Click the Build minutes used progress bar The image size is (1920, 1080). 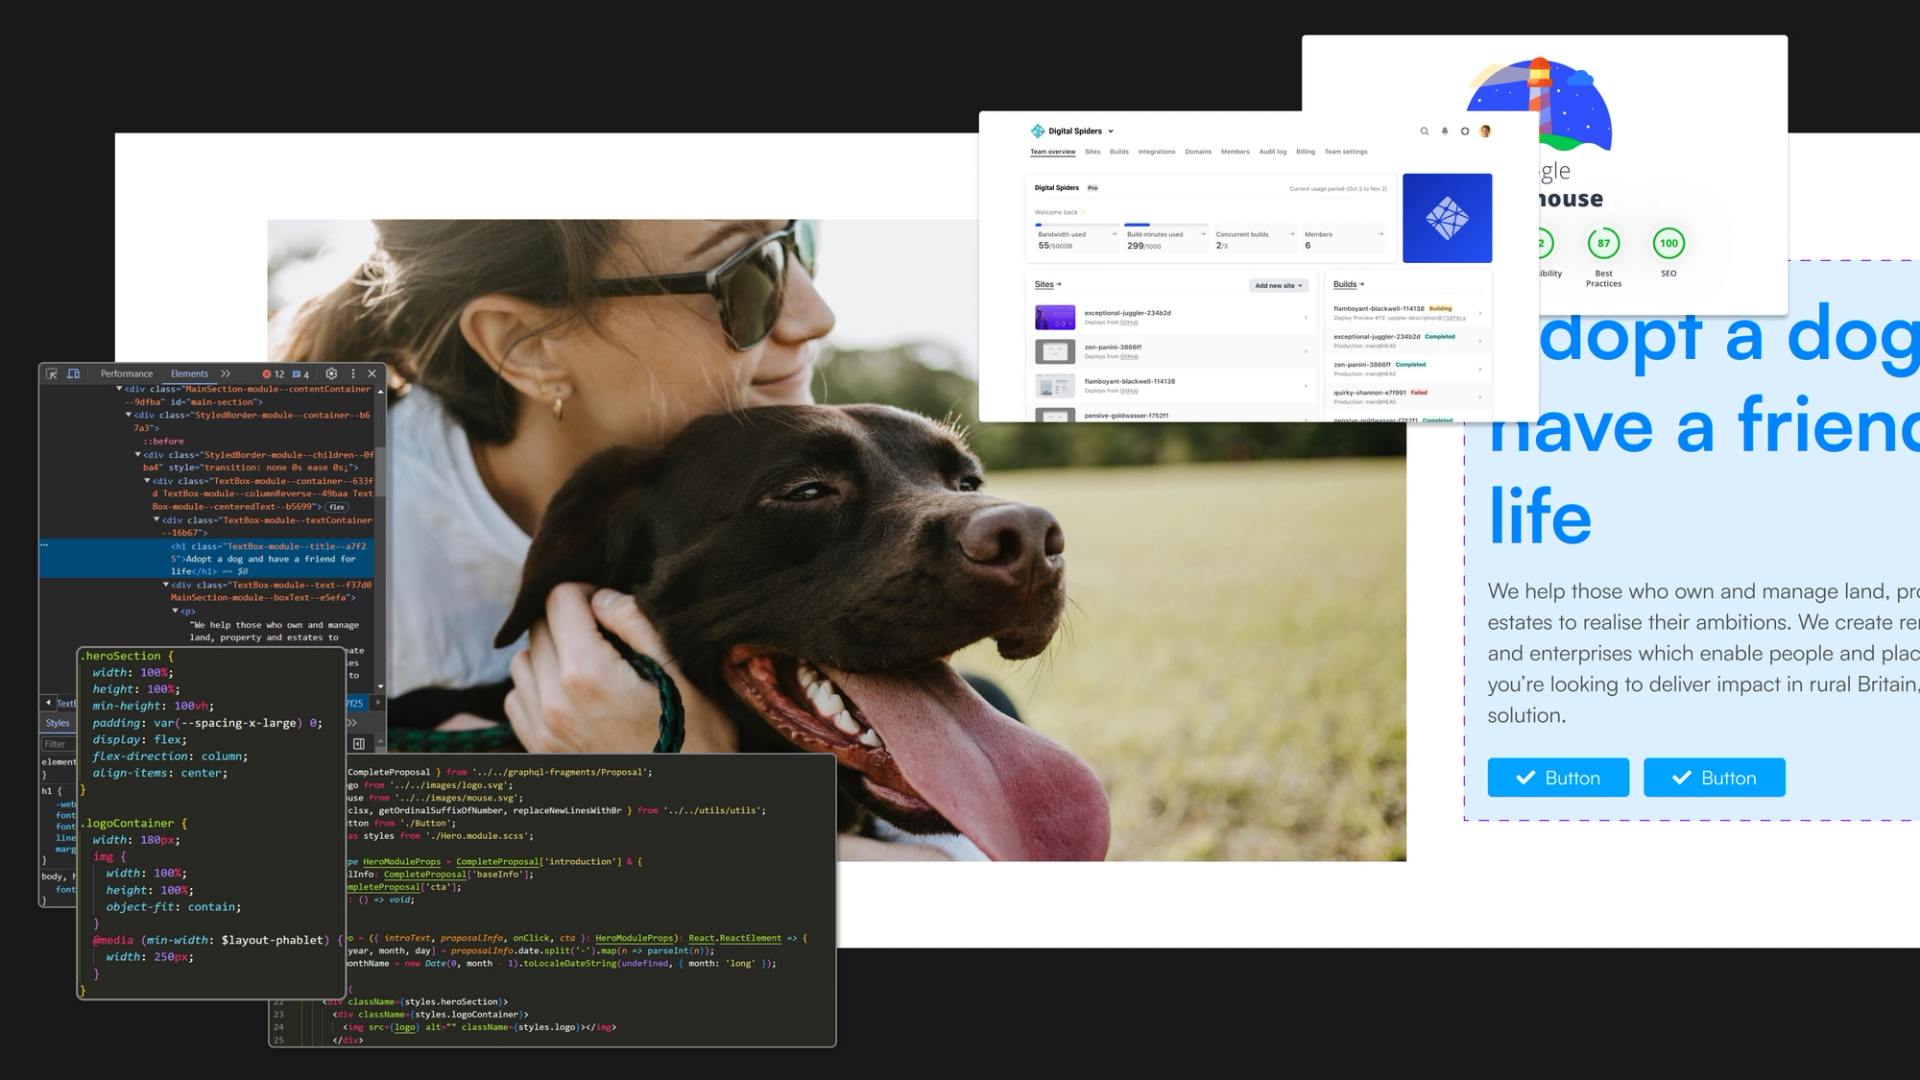coord(1165,225)
